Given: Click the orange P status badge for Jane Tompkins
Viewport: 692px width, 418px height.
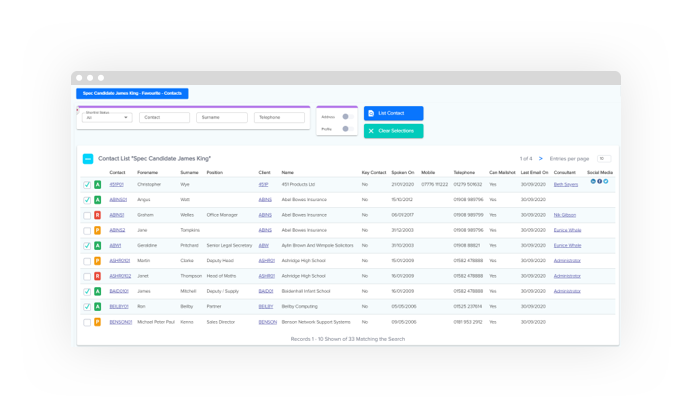Looking at the screenshot, I should click(x=98, y=230).
